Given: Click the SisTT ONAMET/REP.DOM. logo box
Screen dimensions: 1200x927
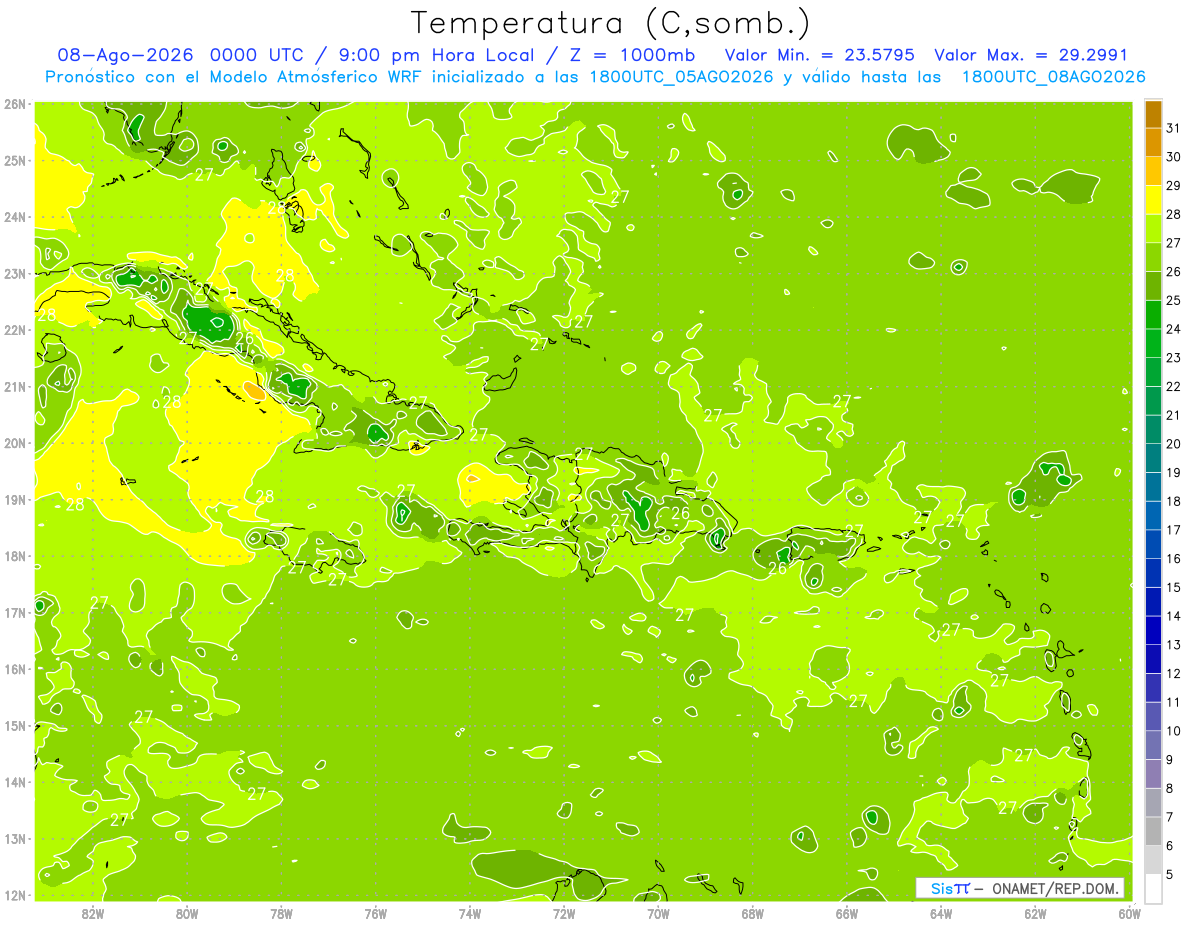Looking at the screenshot, I should coord(1020,888).
